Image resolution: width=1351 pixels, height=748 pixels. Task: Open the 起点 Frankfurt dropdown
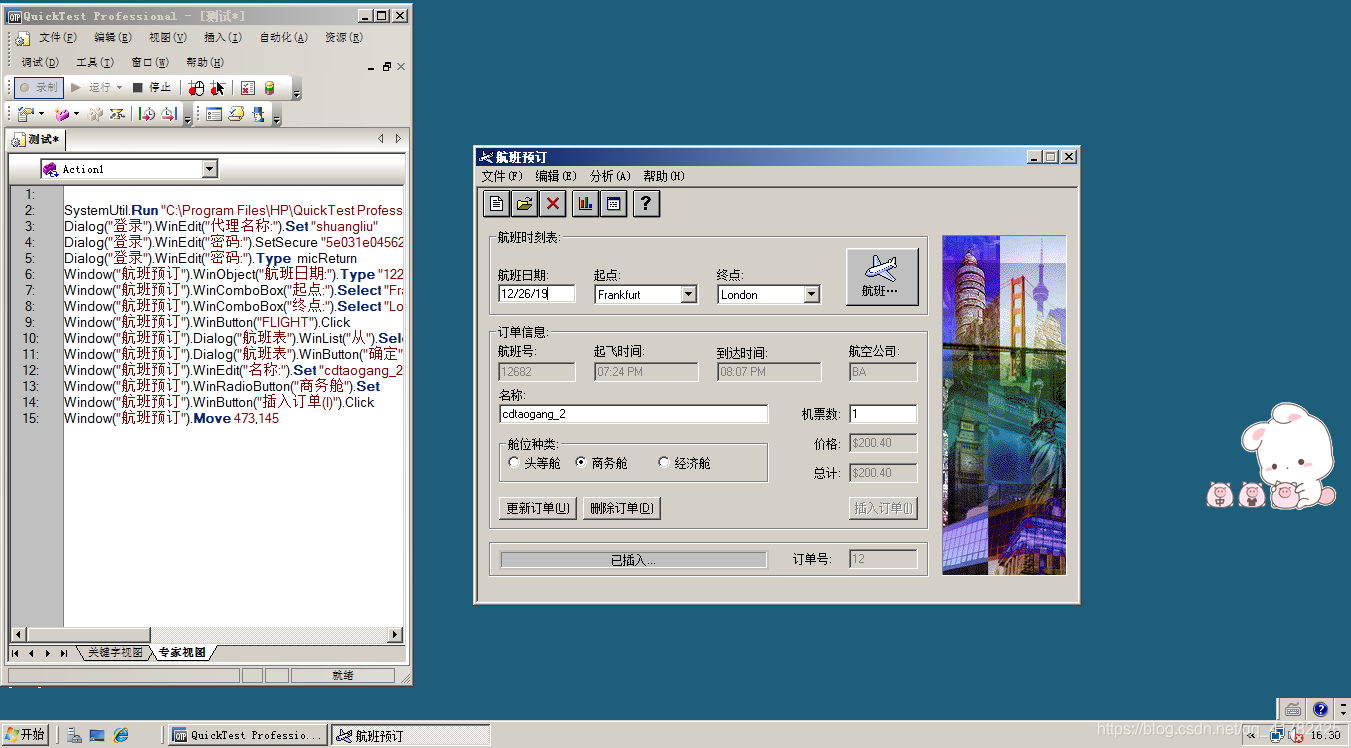point(688,294)
